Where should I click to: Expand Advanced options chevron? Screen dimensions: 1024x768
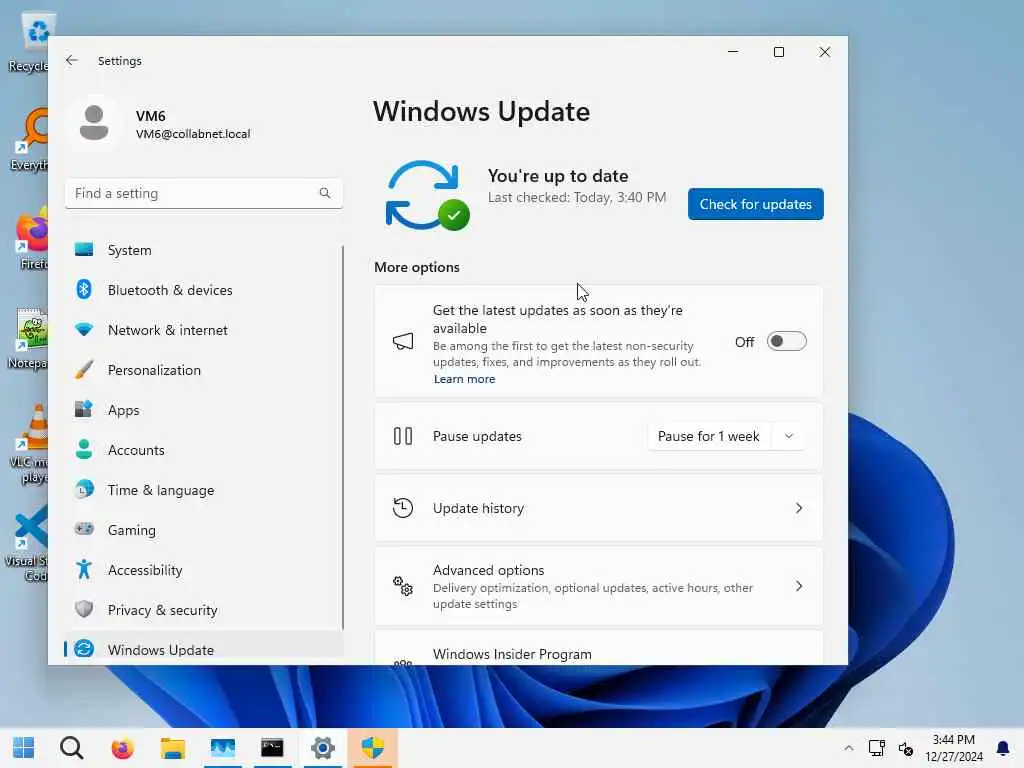[799, 586]
